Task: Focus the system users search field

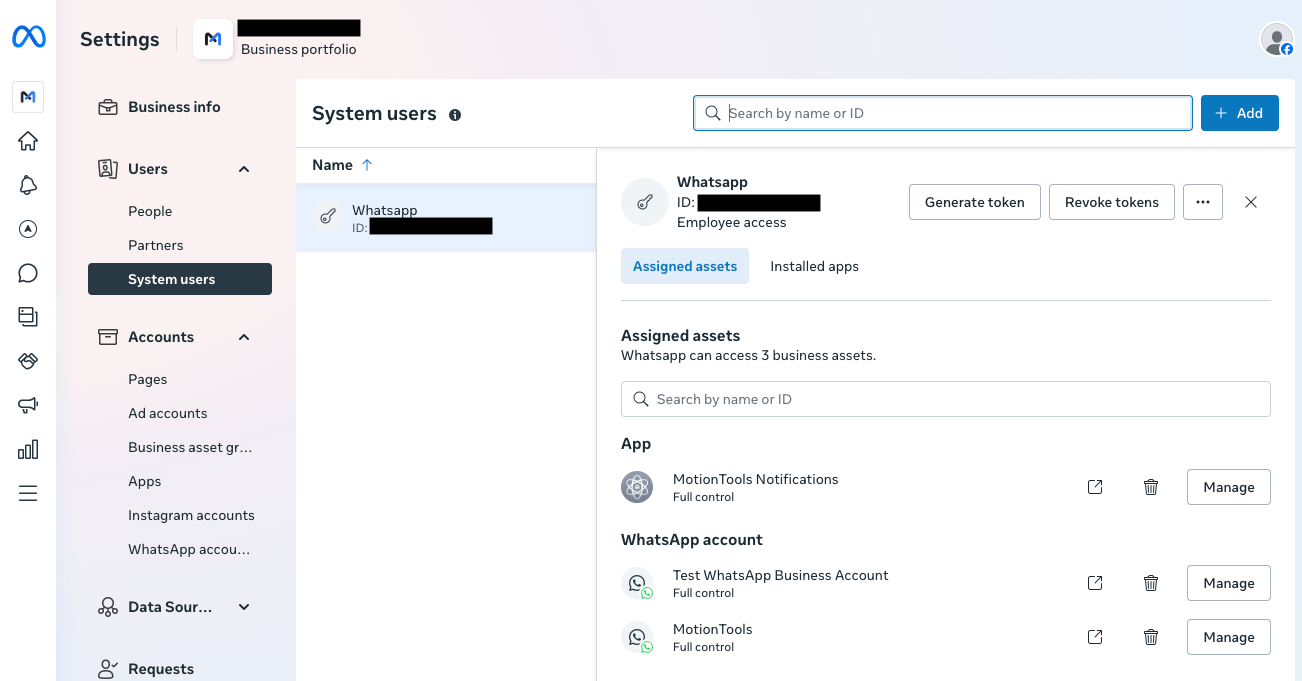Action: pos(943,113)
